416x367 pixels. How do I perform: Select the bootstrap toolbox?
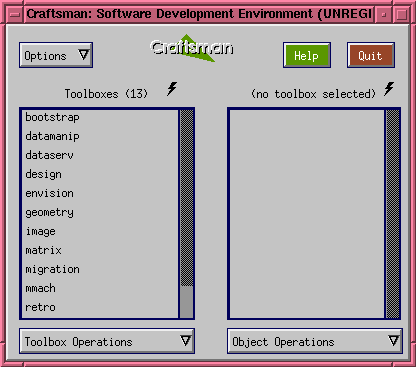coord(100,117)
